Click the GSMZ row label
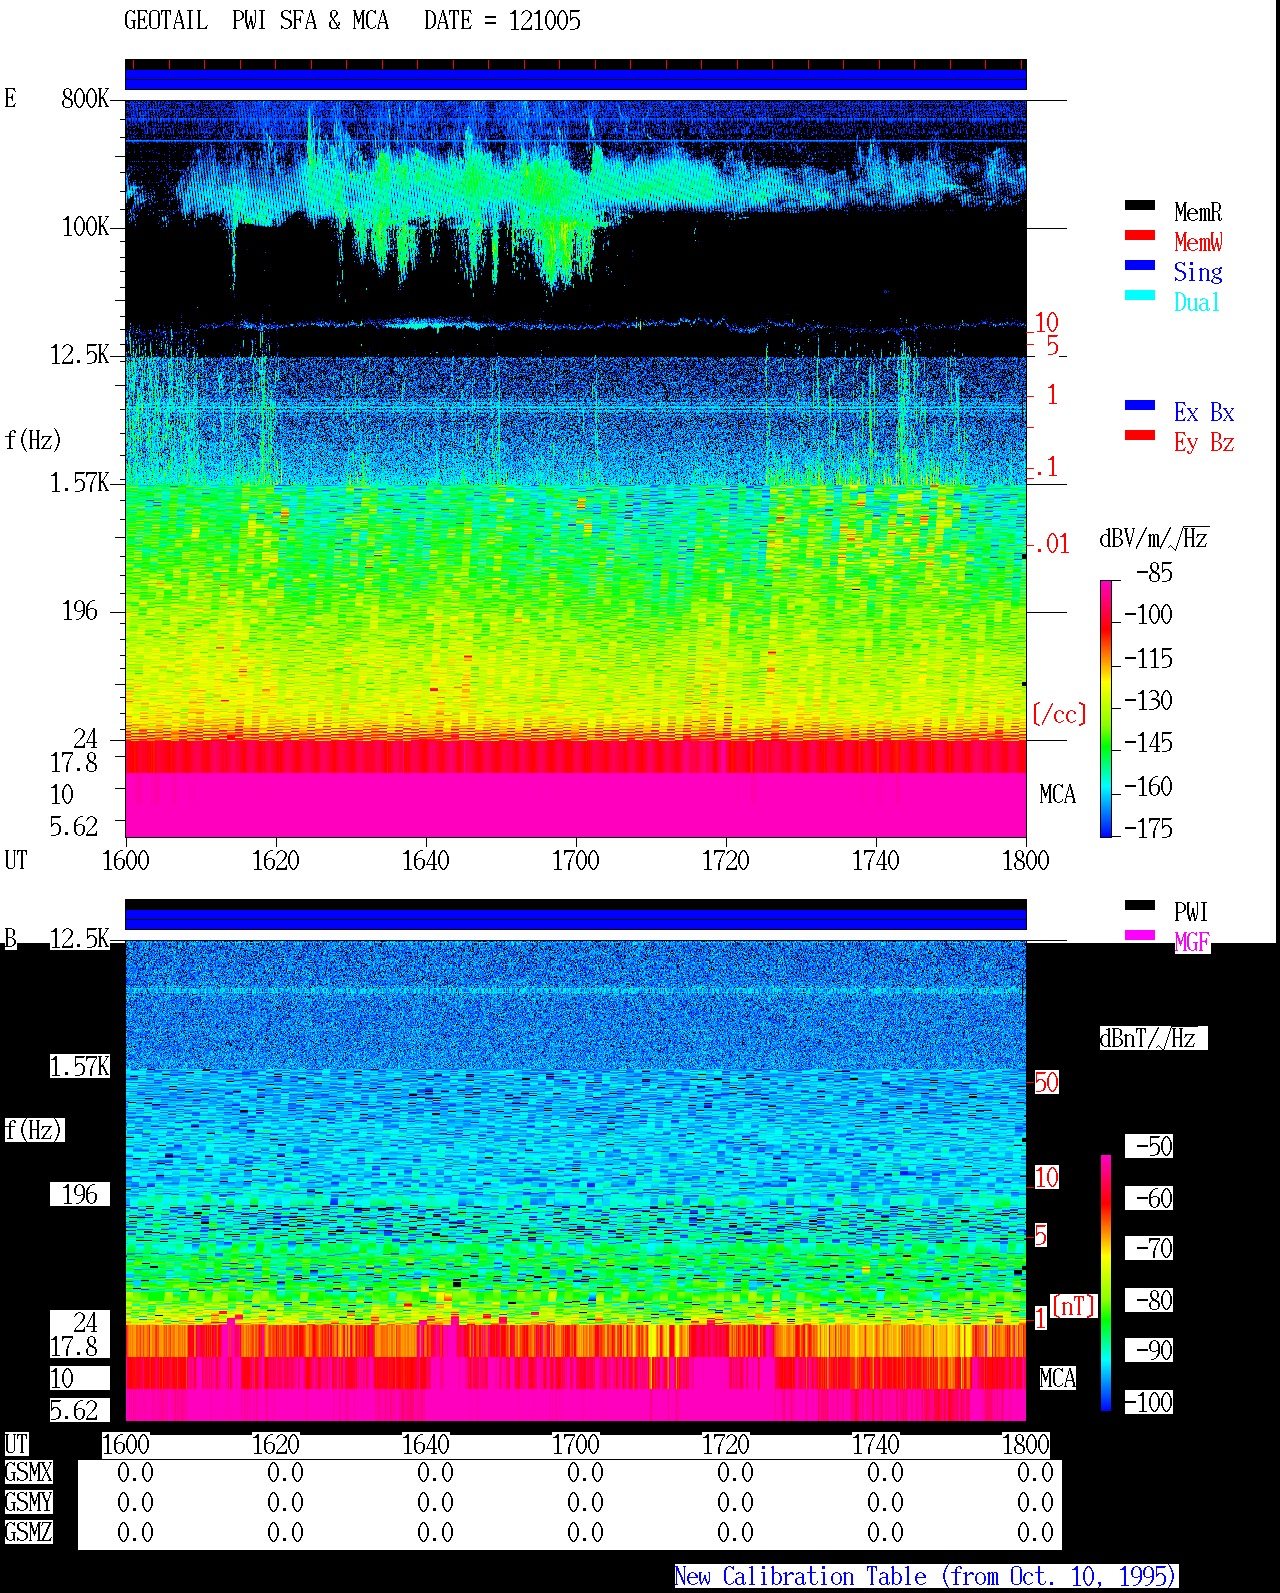The image size is (1280, 1593). pyautogui.click(x=28, y=1532)
